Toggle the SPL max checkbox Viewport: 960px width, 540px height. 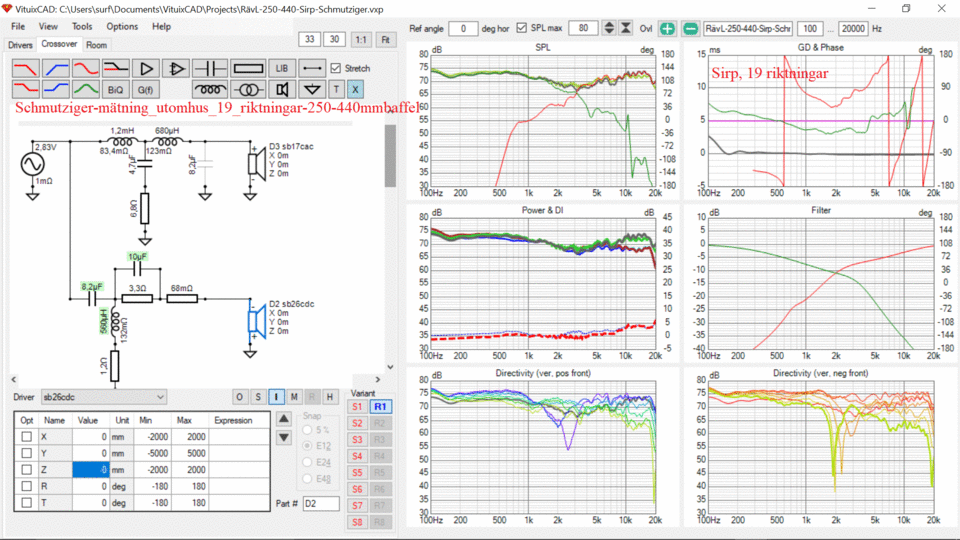(522, 28)
